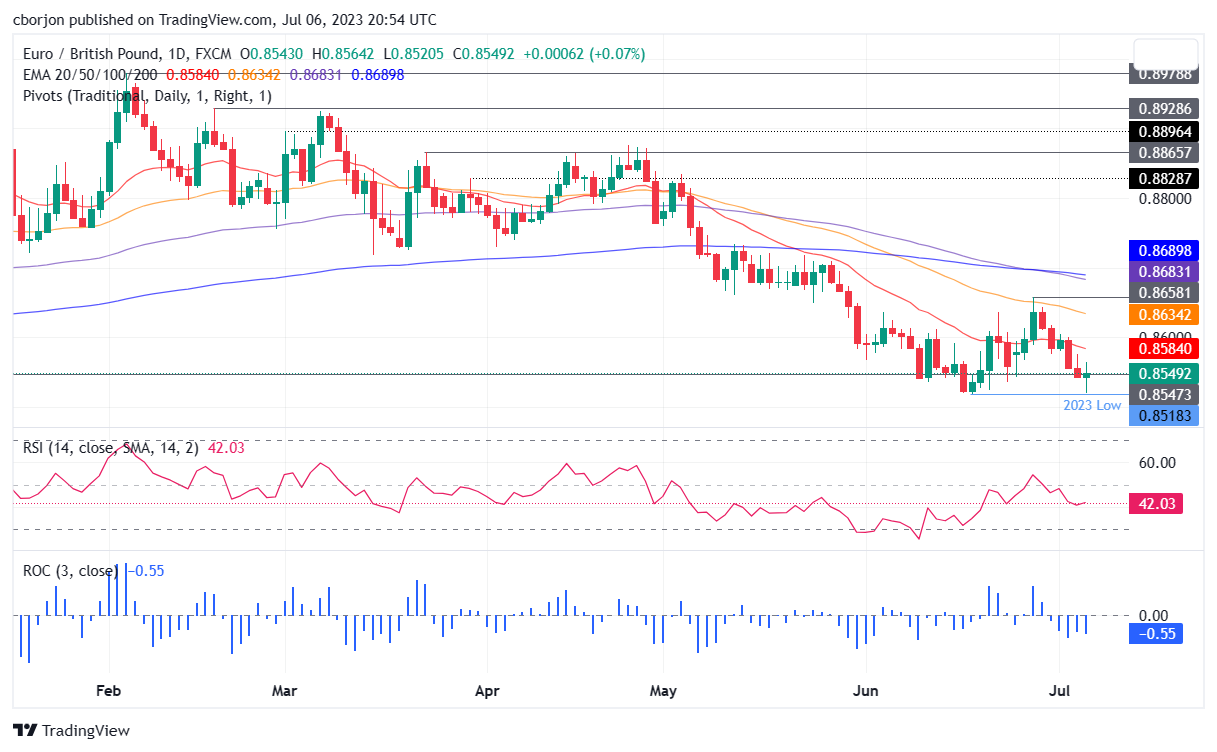Image resolution: width=1217 pixels, height=752 pixels.
Task: Click the 0.89788 pivot level label
Action: pos(1162,73)
